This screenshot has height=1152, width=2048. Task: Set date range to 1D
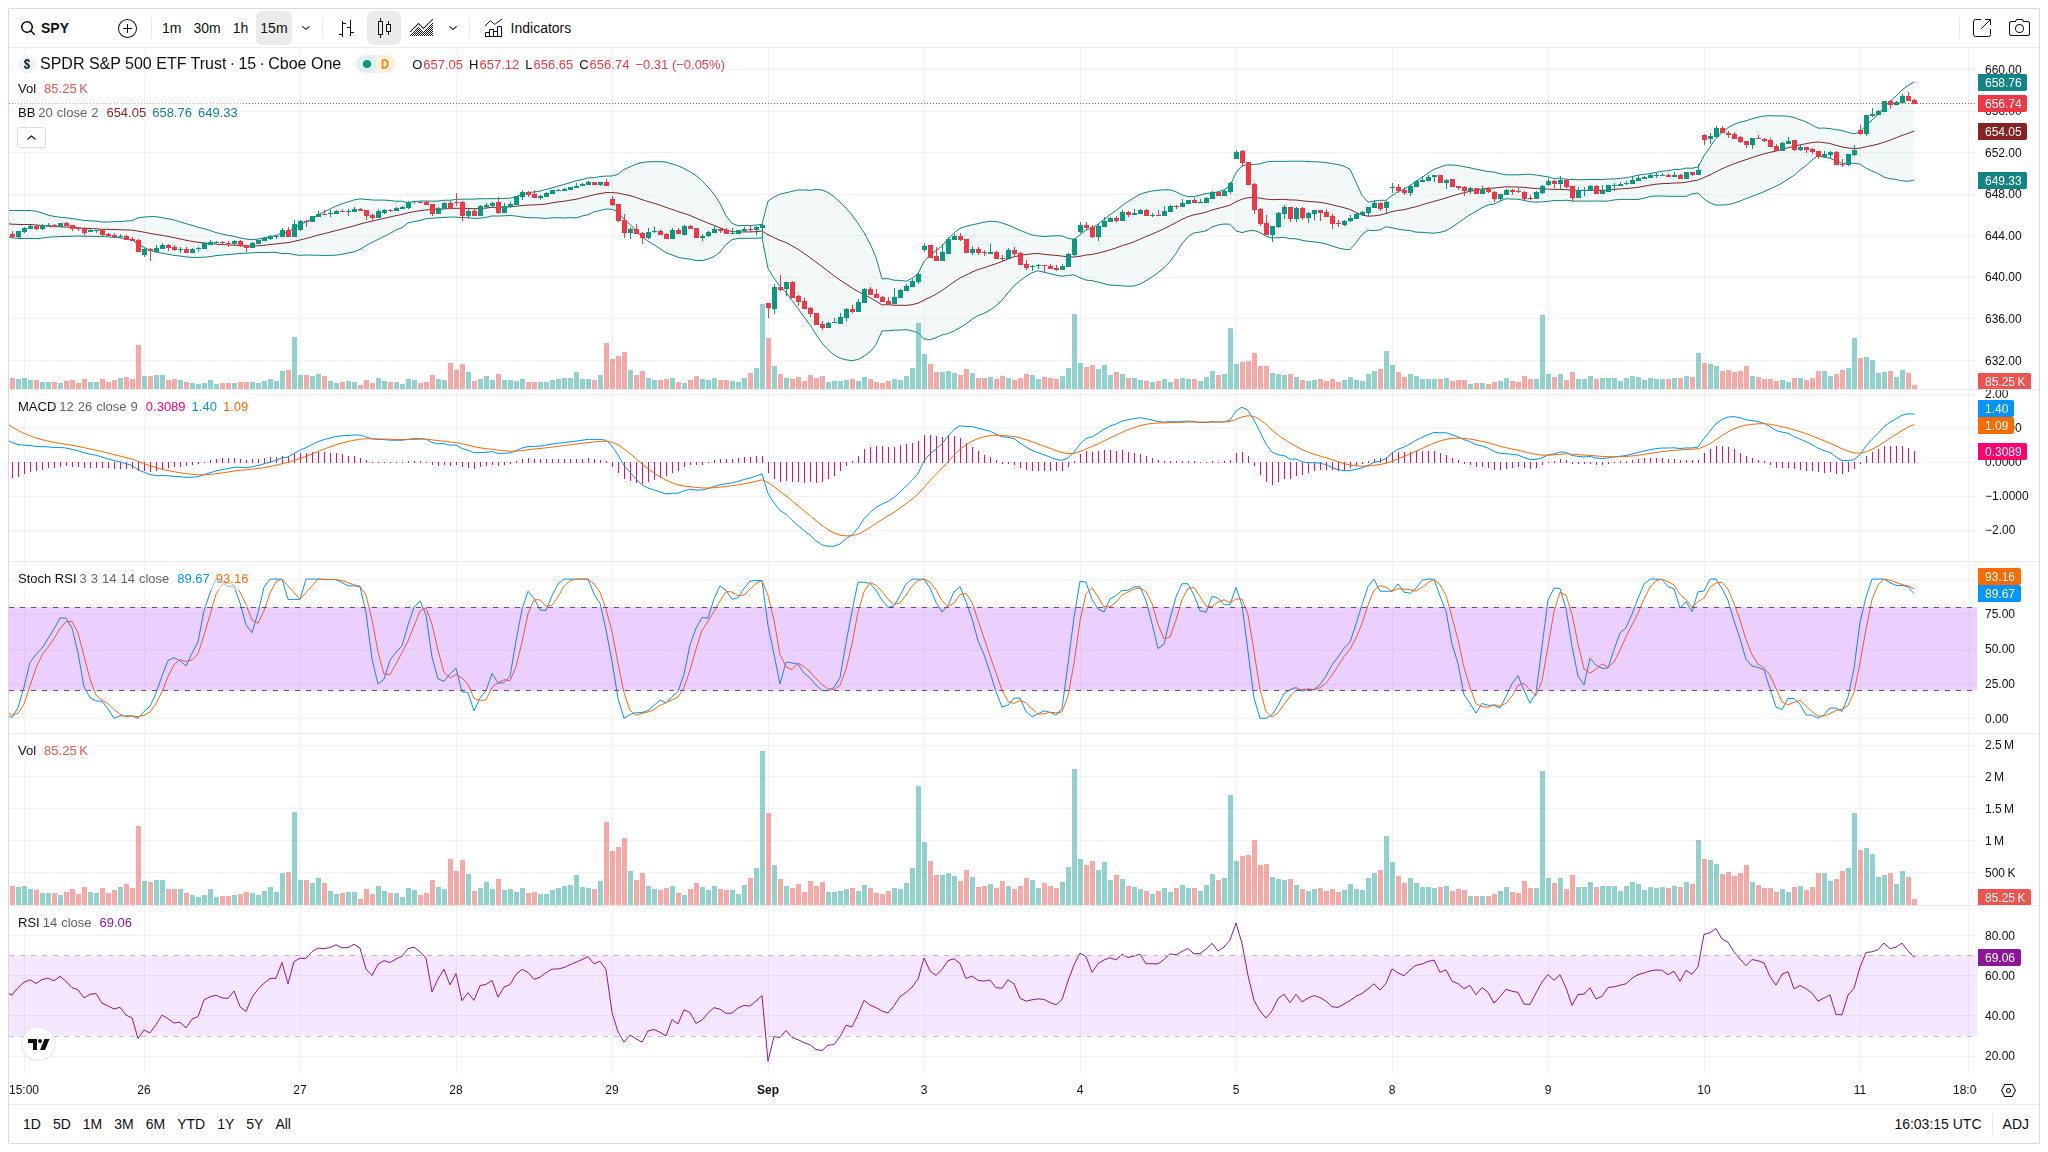point(32,1124)
